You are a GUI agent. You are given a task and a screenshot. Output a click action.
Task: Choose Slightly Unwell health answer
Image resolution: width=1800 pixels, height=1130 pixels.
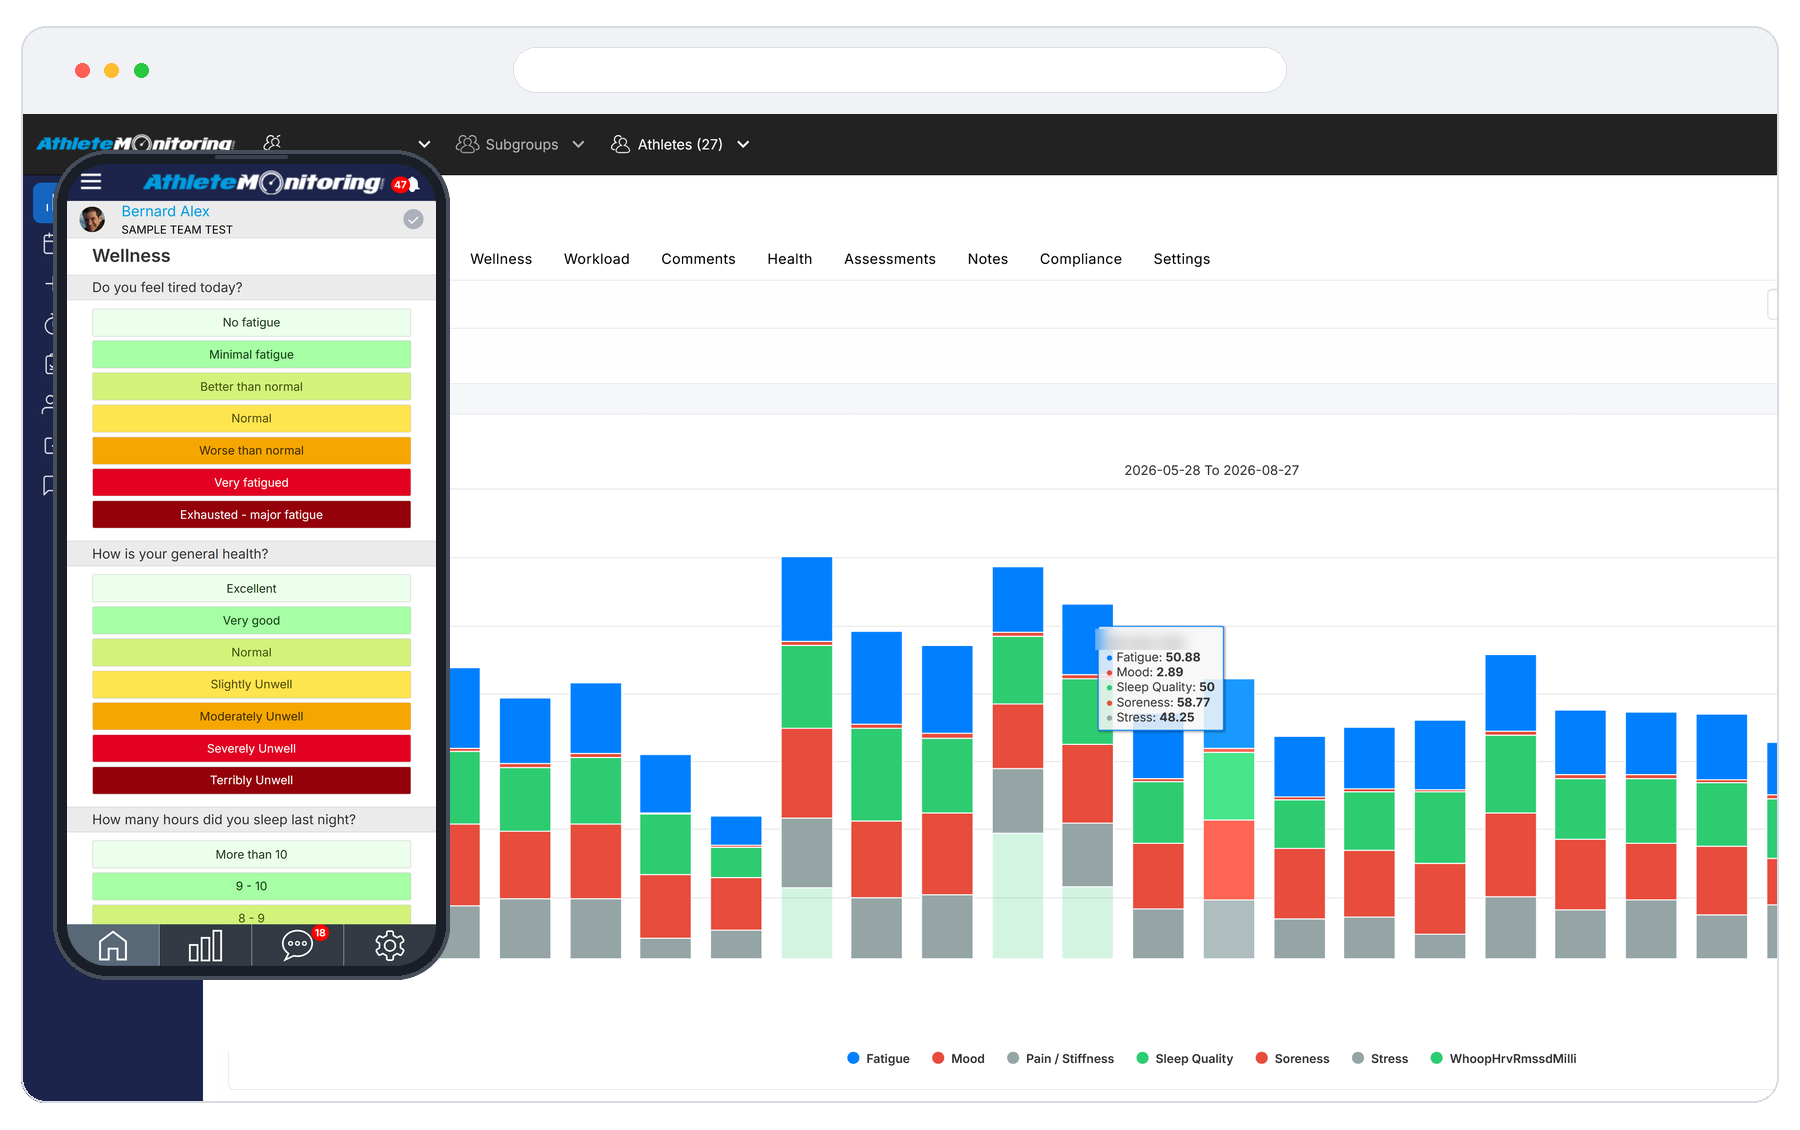(x=251, y=684)
